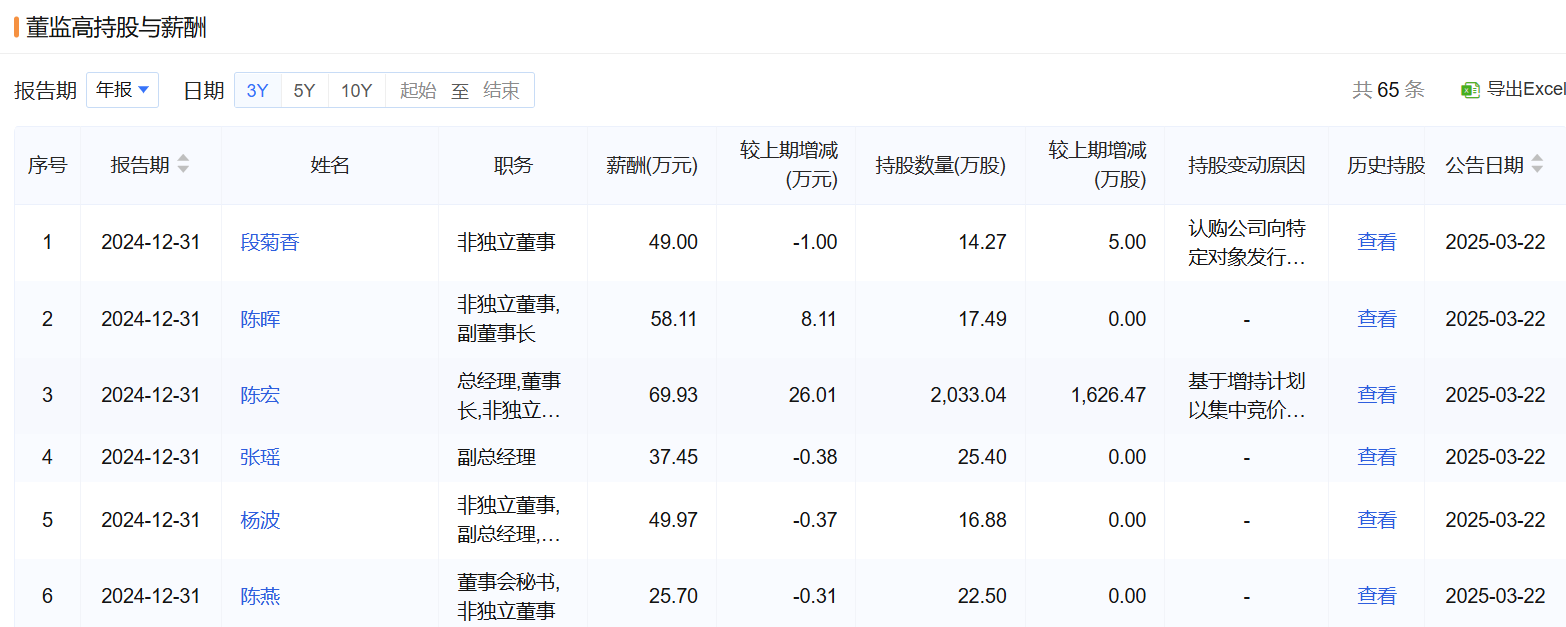
Task: Click 认购公司向特定对象发行 reason cell
Action: click(x=1247, y=242)
